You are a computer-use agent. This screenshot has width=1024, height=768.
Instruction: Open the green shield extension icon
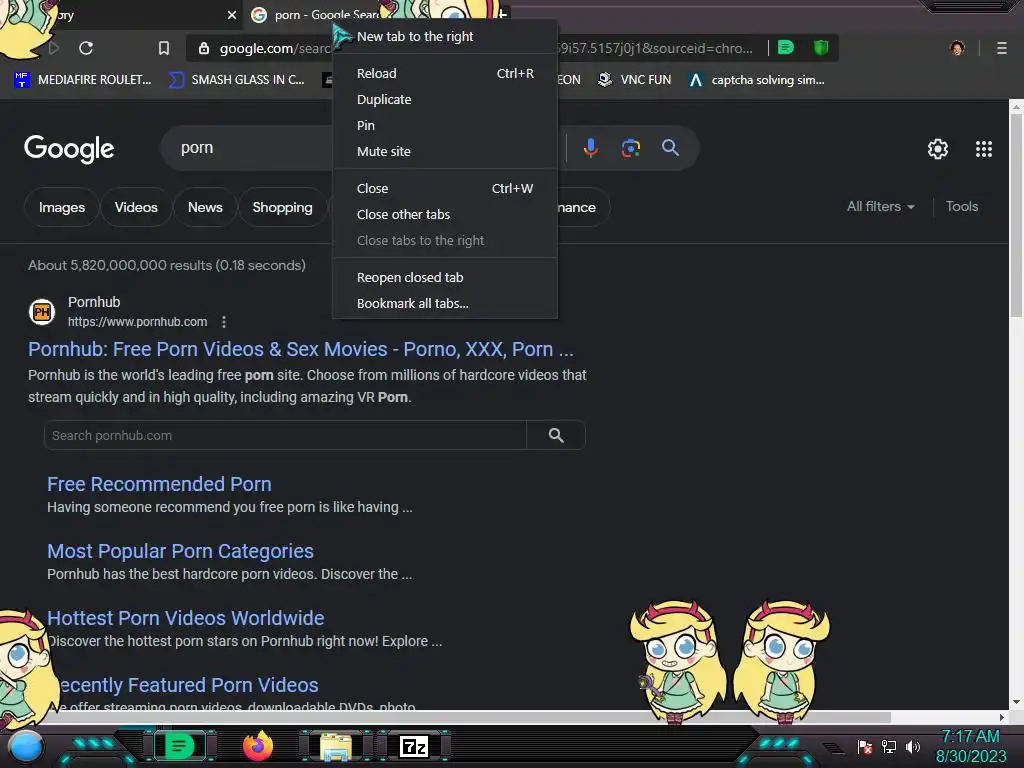click(x=821, y=47)
